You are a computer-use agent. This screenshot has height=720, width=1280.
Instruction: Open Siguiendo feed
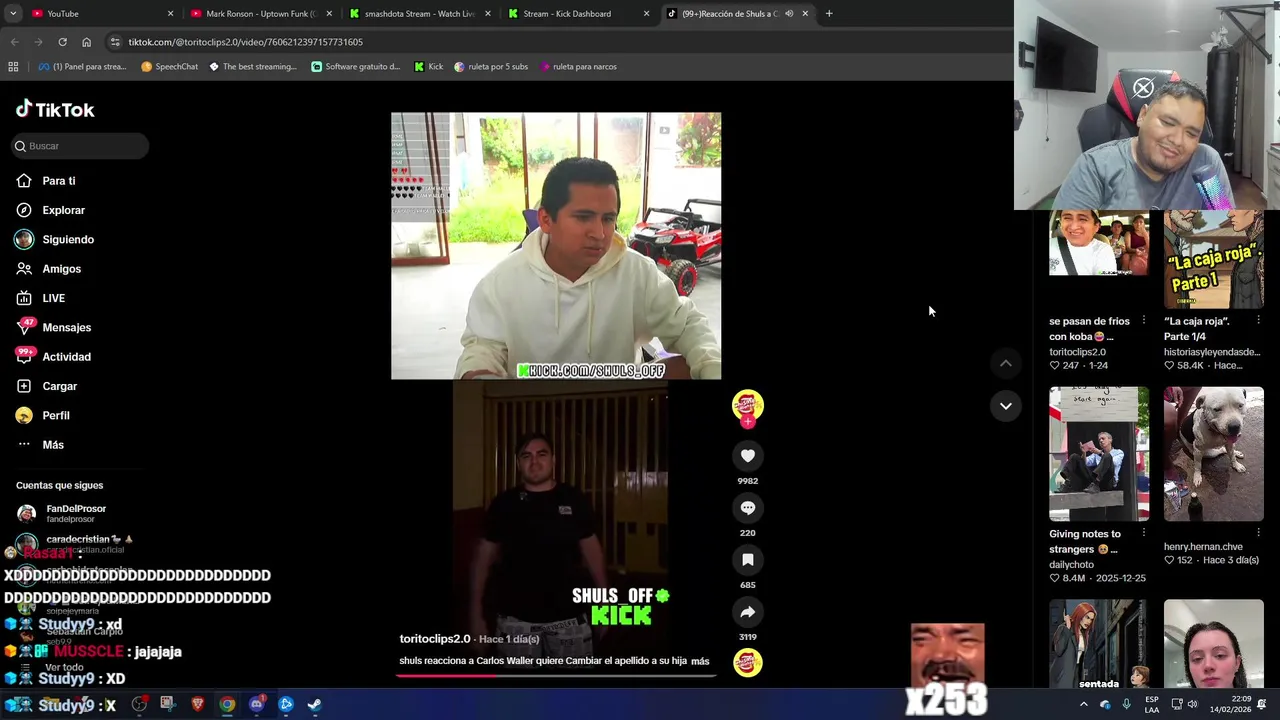tap(55, 239)
